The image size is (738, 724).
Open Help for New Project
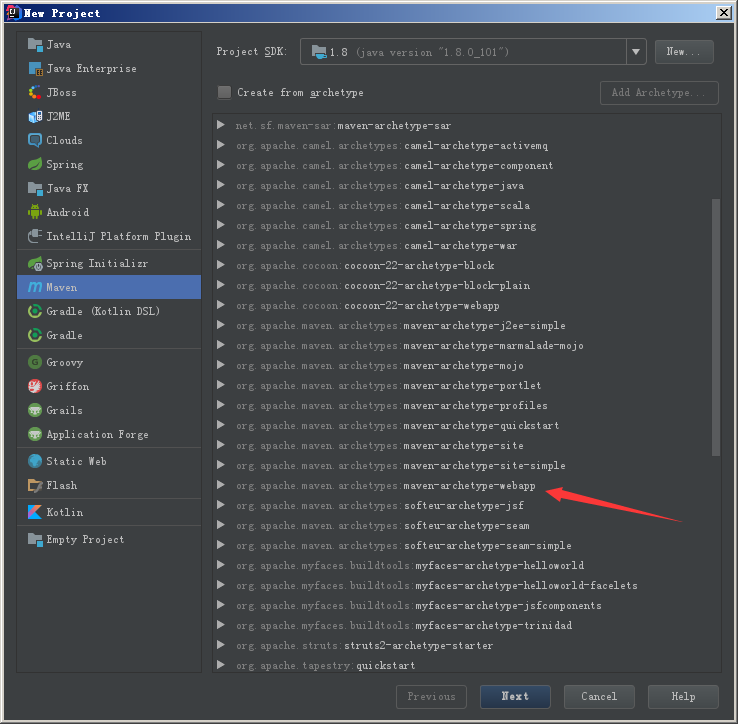[x=683, y=697]
